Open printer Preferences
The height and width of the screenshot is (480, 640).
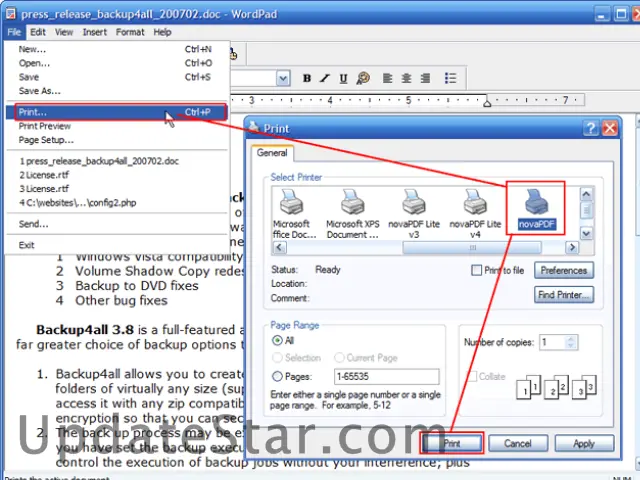tap(564, 270)
